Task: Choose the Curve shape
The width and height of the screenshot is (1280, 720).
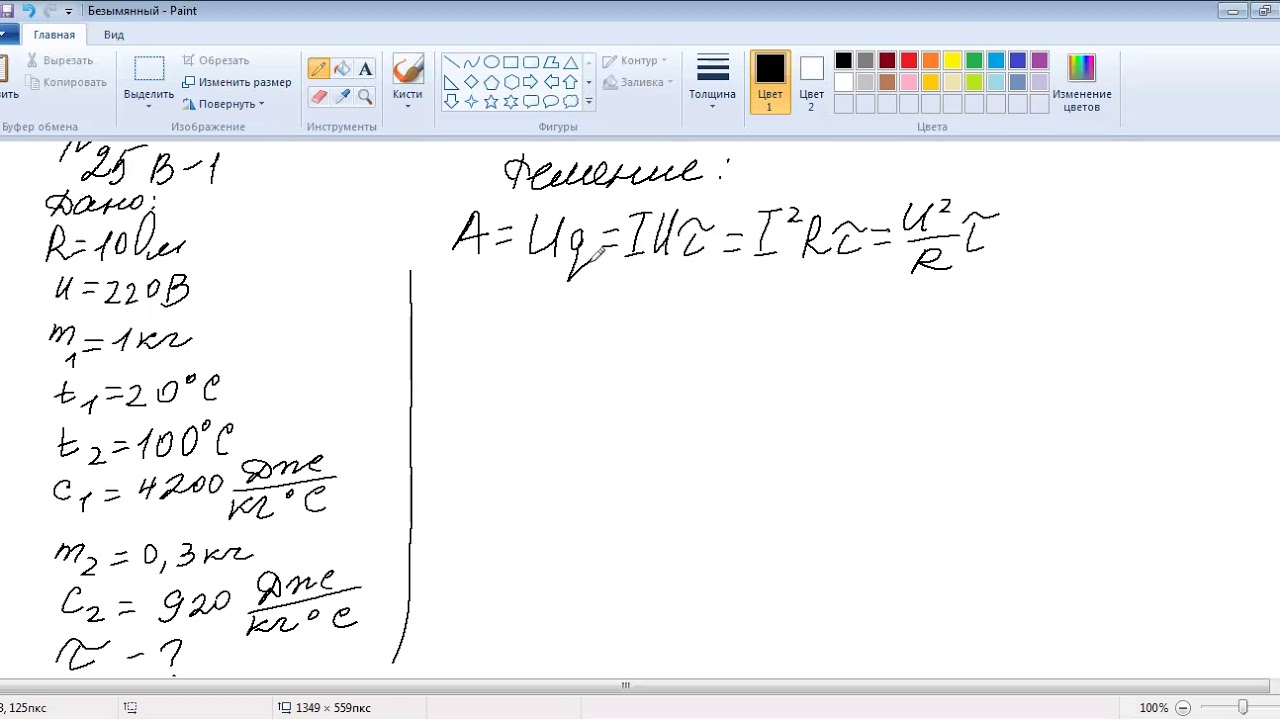Action: coord(471,62)
